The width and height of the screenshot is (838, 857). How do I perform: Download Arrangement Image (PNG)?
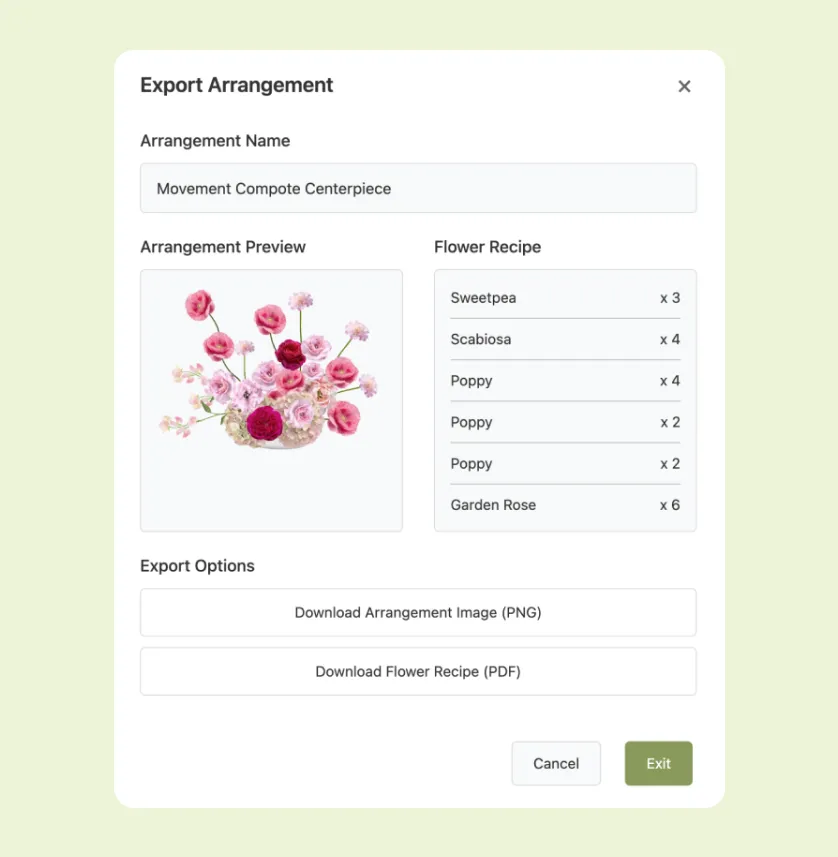[418, 612]
